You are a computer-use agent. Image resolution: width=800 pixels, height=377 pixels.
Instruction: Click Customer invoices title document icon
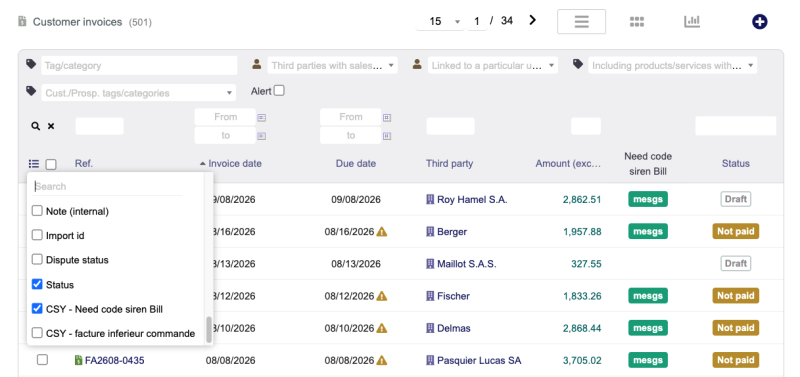(22, 22)
